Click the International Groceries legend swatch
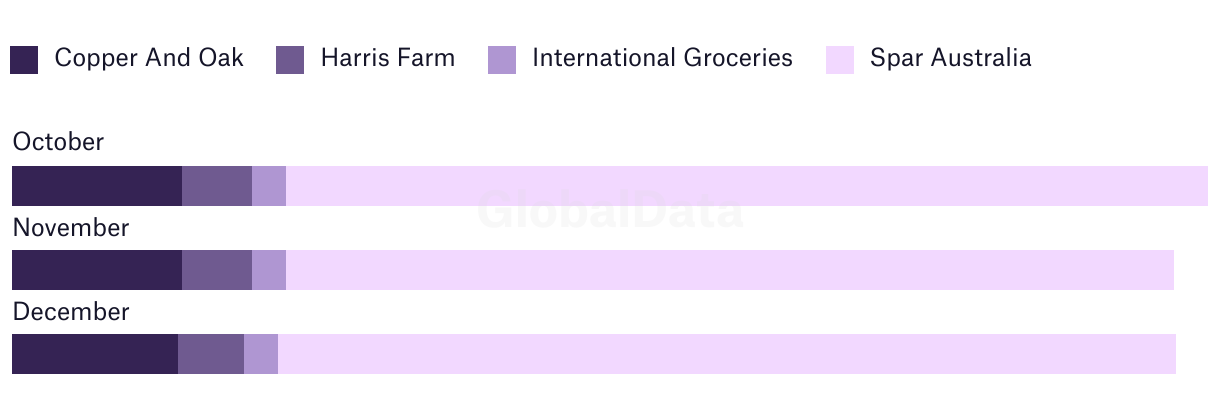Viewport: 1220px width, 418px height. coord(502,60)
